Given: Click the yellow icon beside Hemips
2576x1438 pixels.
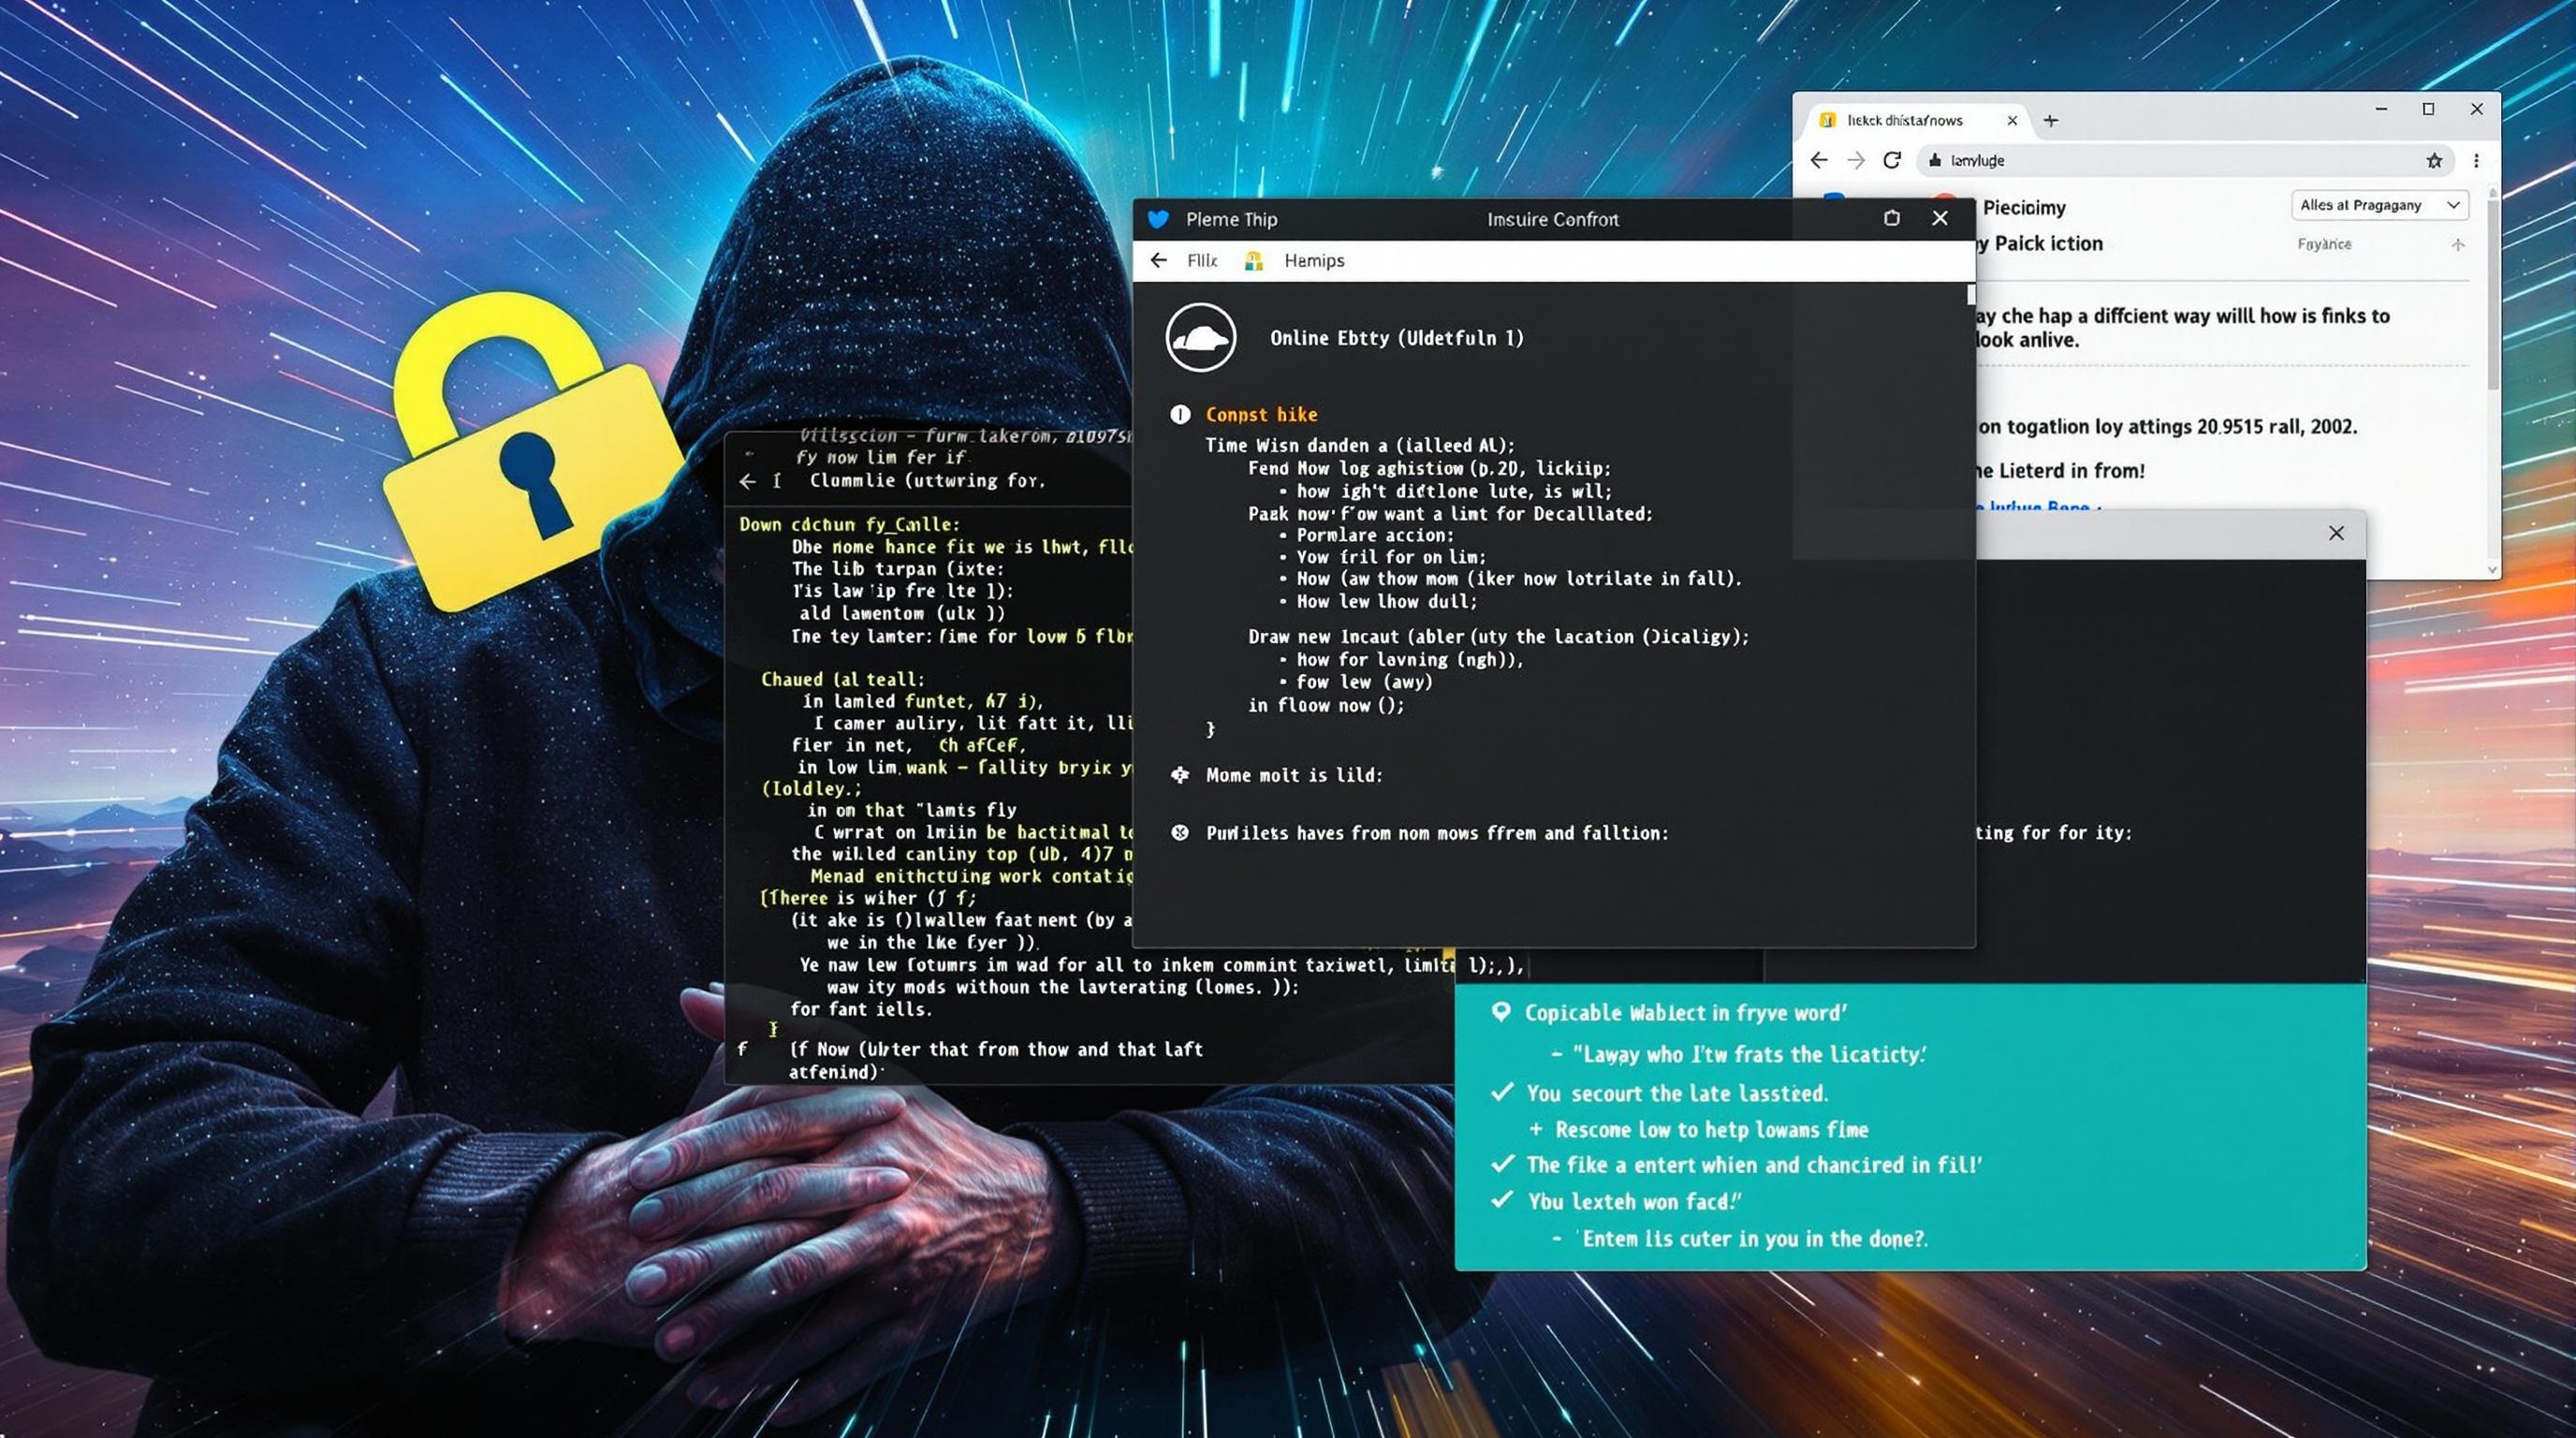Looking at the screenshot, I should tap(1254, 261).
